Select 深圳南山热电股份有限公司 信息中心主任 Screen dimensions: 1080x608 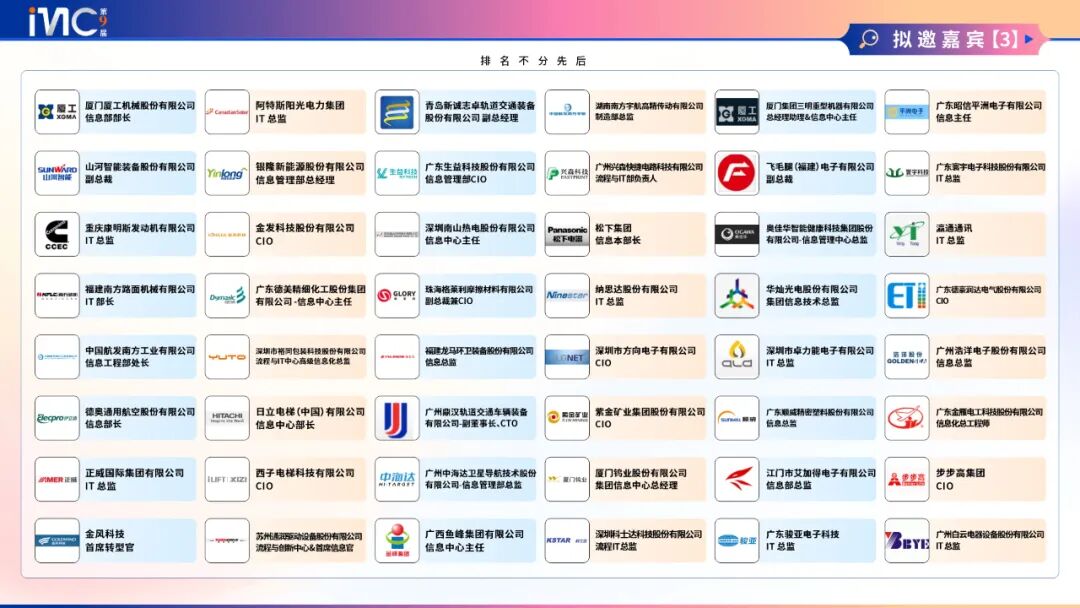(x=479, y=234)
